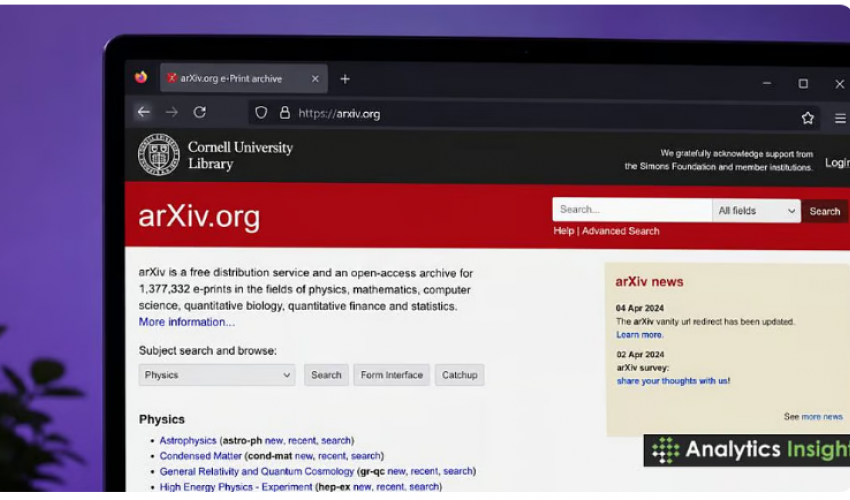This screenshot has height=500, width=850.
Task: Close the arXiv.org e-Print archive tab
Action: click(x=315, y=79)
